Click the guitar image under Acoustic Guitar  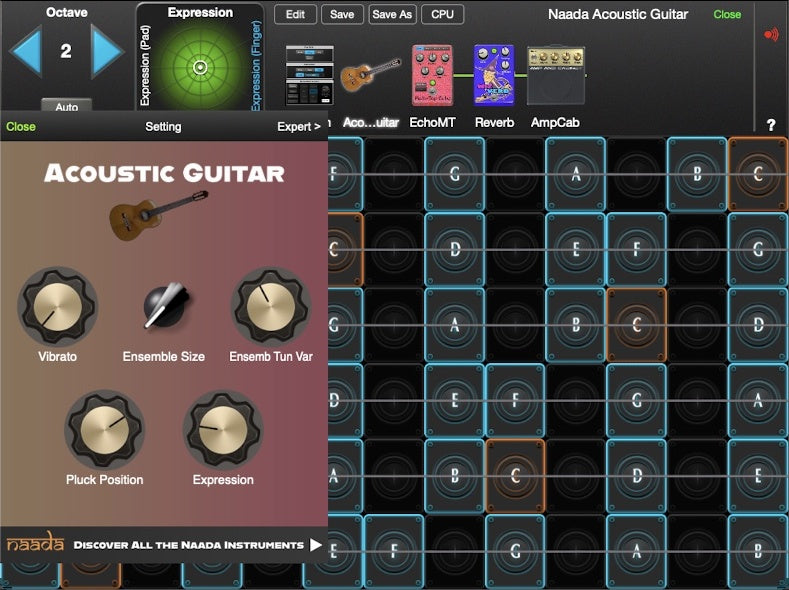(x=159, y=215)
